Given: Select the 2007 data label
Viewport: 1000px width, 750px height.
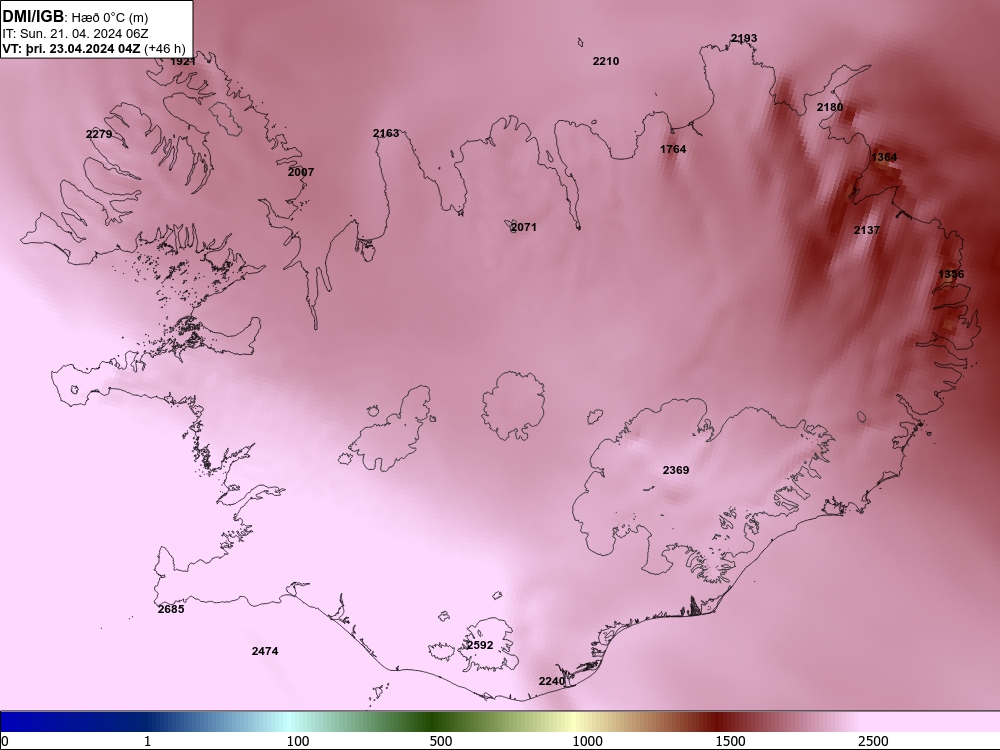Looking at the screenshot, I should pyautogui.click(x=301, y=172).
